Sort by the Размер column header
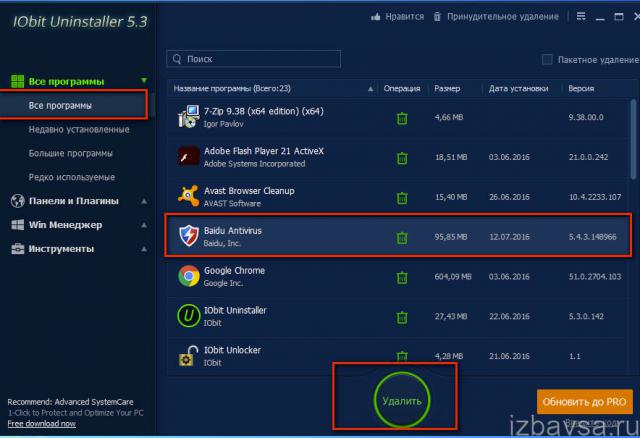Viewport: 640px width, 438px height. [447, 89]
